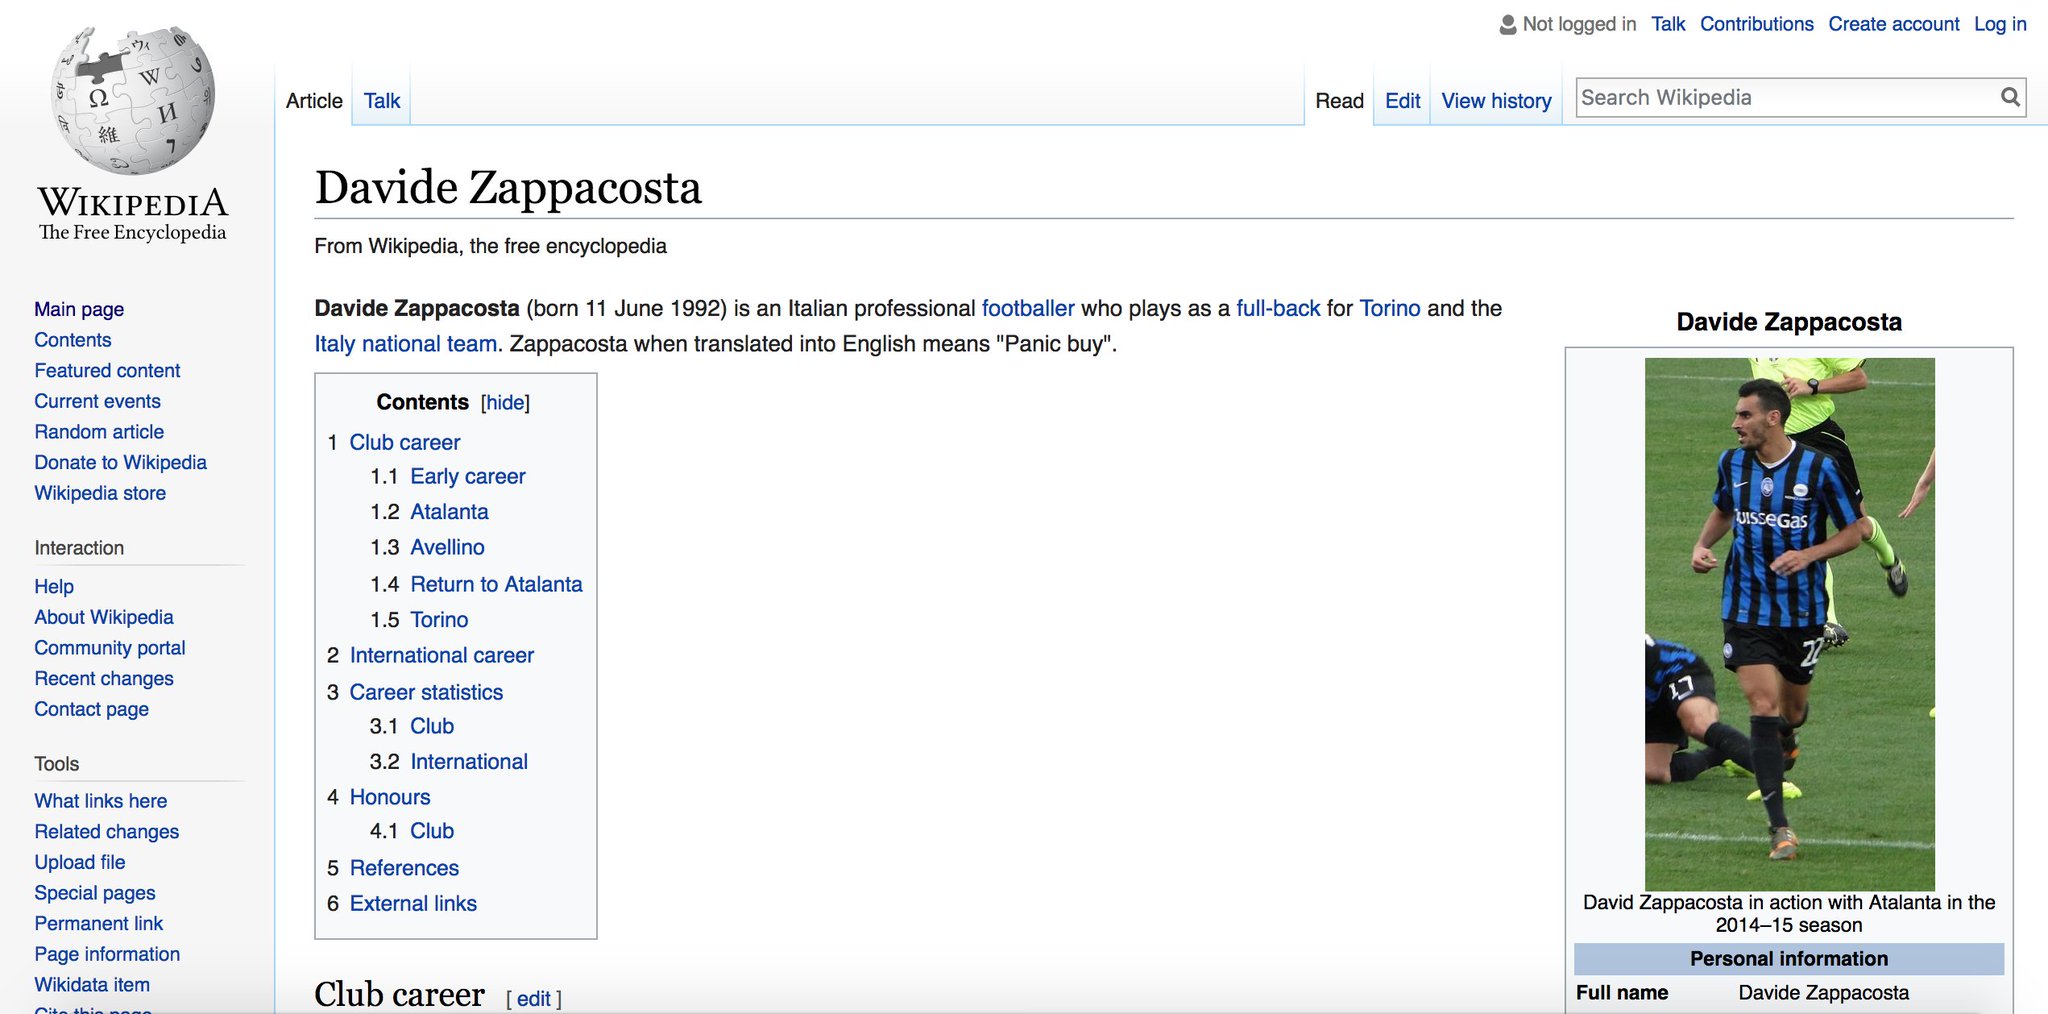Open the Talk tab
The height and width of the screenshot is (1014, 2048).
click(x=381, y=101)
